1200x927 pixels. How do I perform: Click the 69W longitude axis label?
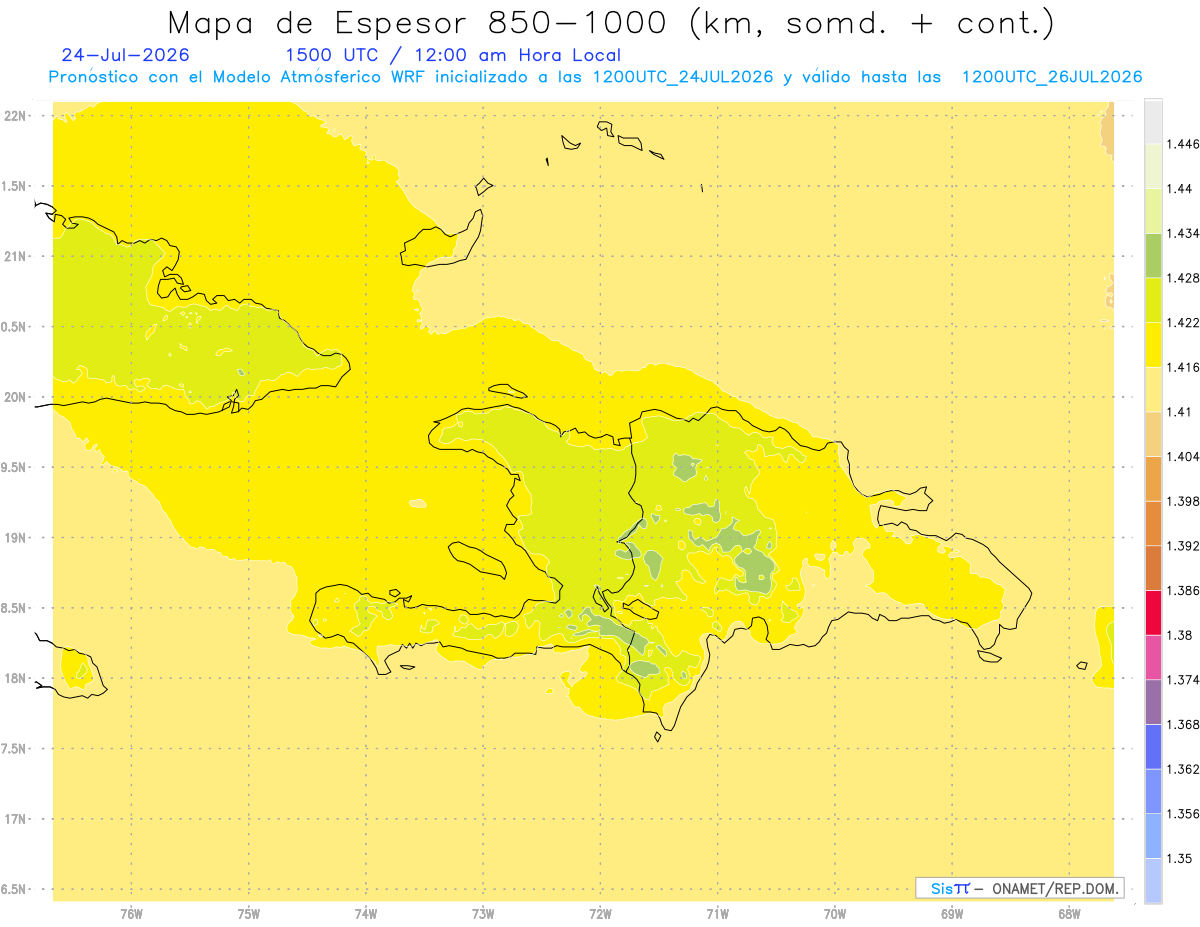point(952,913)
